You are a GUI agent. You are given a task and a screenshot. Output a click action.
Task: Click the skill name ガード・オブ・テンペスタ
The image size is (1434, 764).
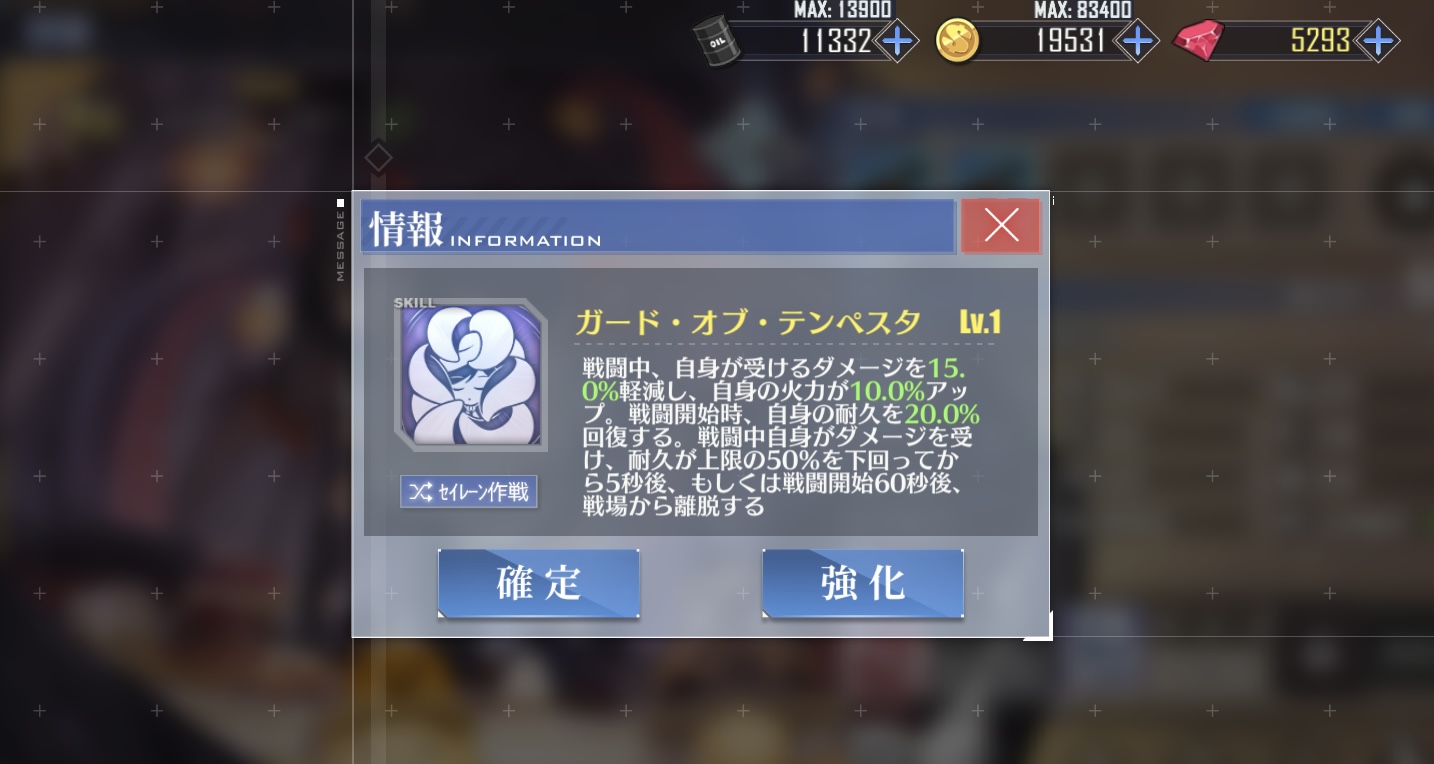point(748,322)
